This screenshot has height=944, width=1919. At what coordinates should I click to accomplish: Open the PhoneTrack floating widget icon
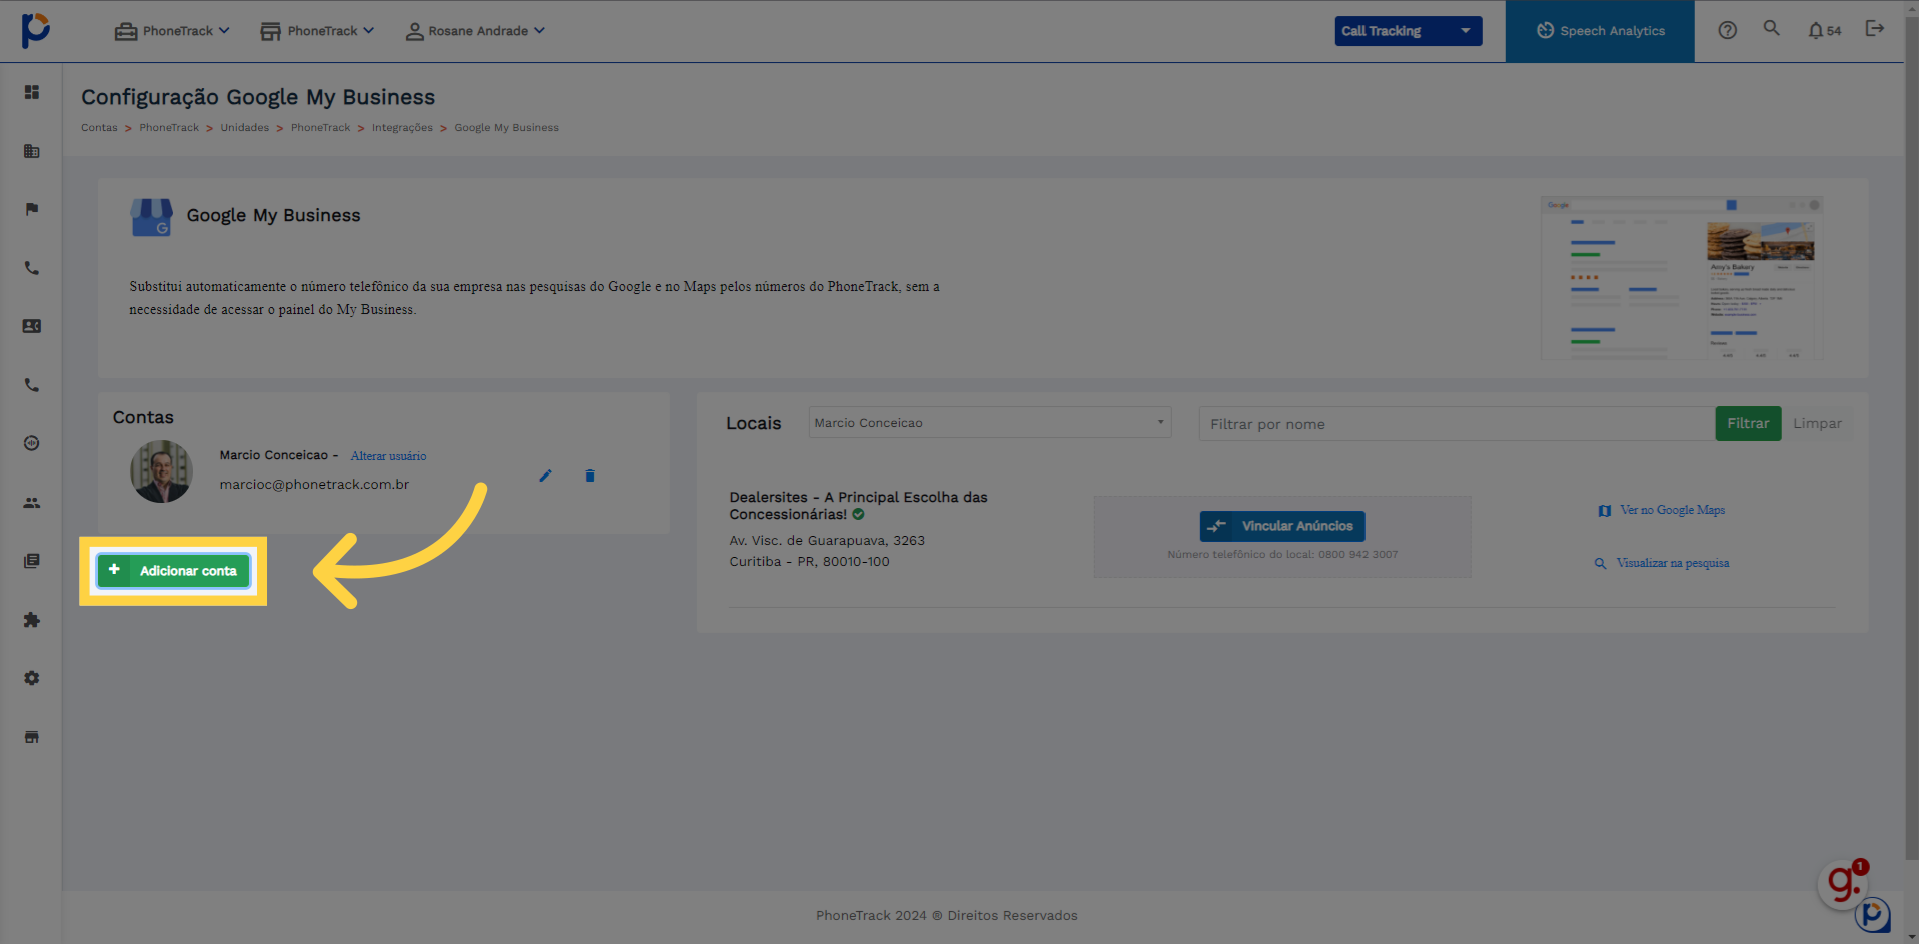[x=1873, y=914]
